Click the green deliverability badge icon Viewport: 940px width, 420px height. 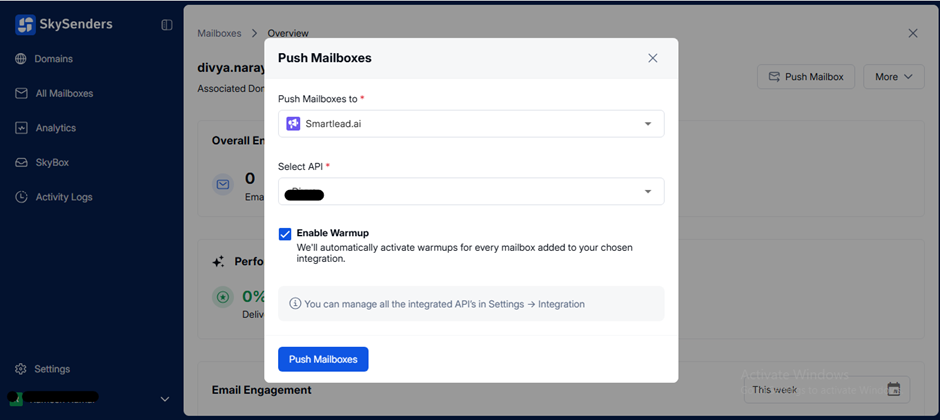coord(223,297)
